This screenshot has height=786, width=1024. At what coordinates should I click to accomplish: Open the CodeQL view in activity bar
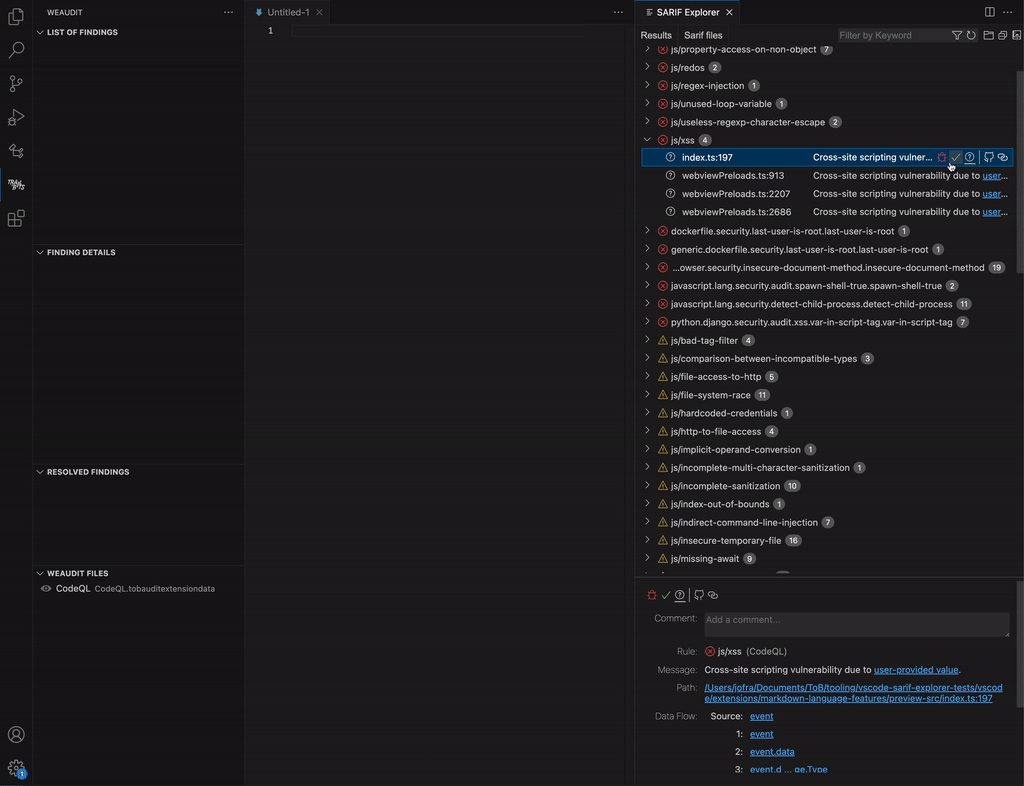coord(16,151)
